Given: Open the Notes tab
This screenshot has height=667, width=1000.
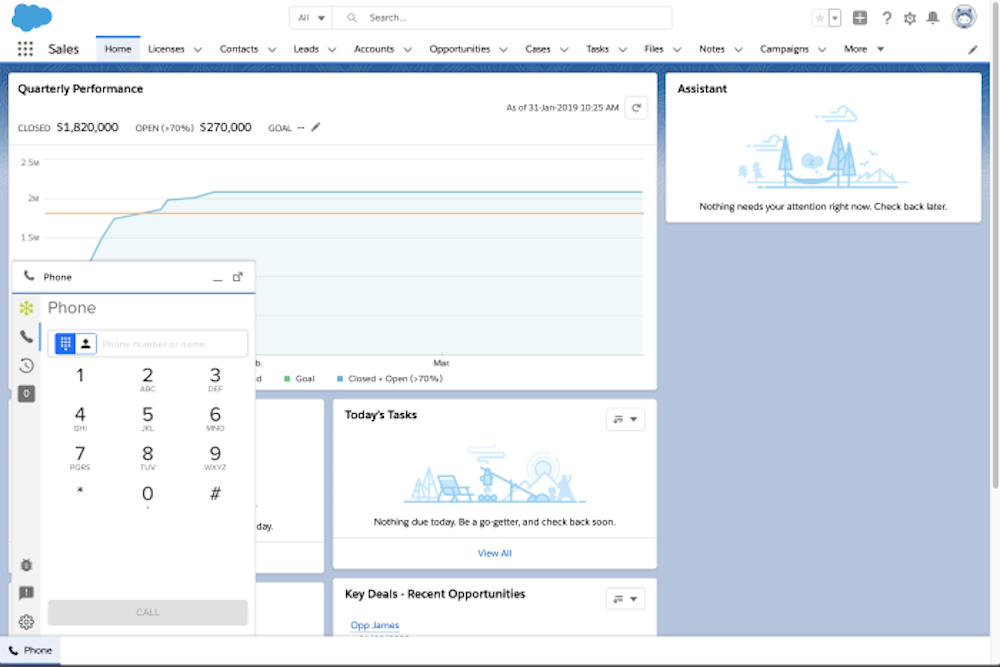Looking at the screenshot, I should coord(711,49).
